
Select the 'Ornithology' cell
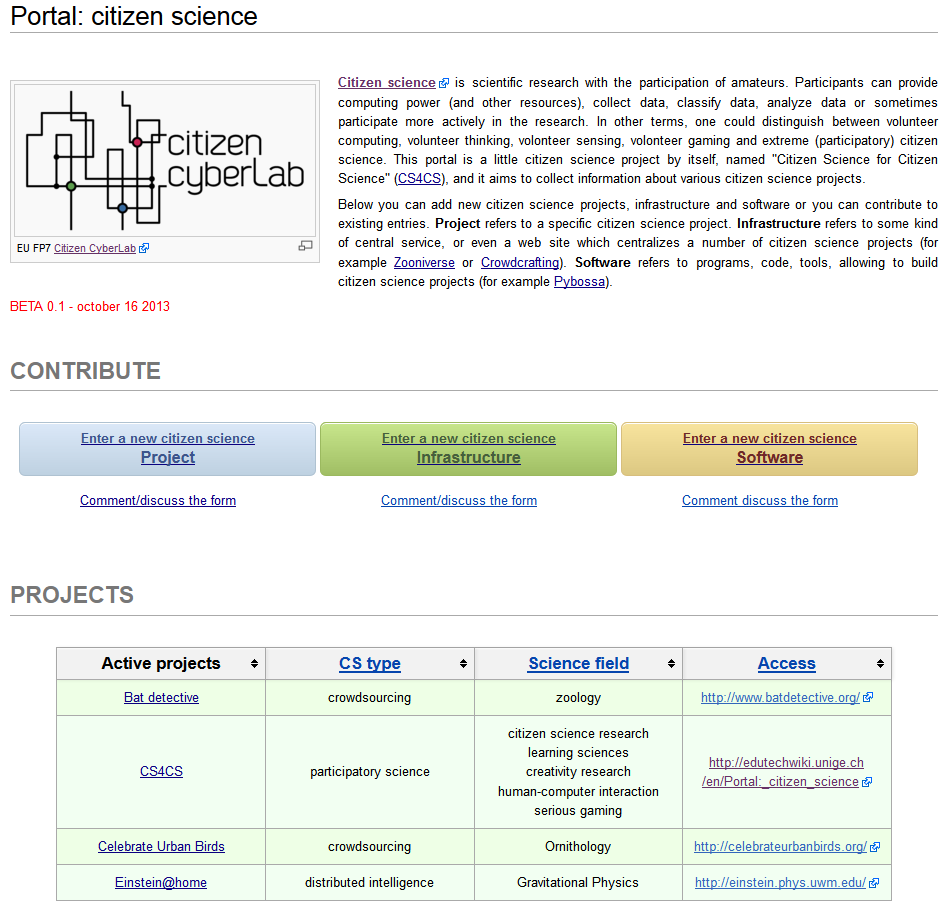click(x=578, y=846)
